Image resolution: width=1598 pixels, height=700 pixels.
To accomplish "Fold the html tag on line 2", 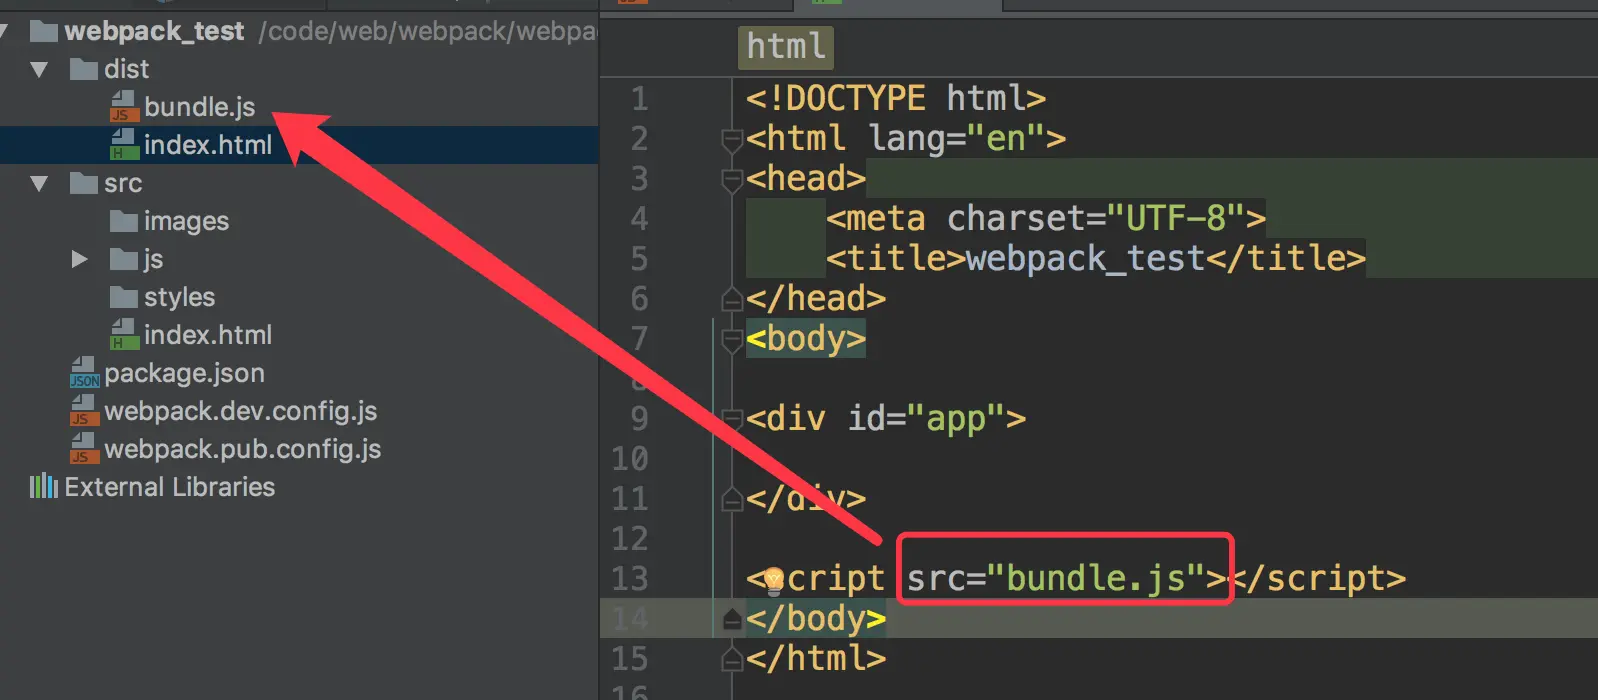I will click(732, 139).
